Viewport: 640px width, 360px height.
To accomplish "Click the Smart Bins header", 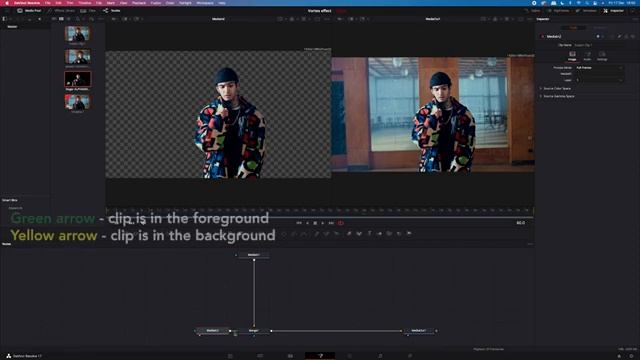I will click(10, 200).
